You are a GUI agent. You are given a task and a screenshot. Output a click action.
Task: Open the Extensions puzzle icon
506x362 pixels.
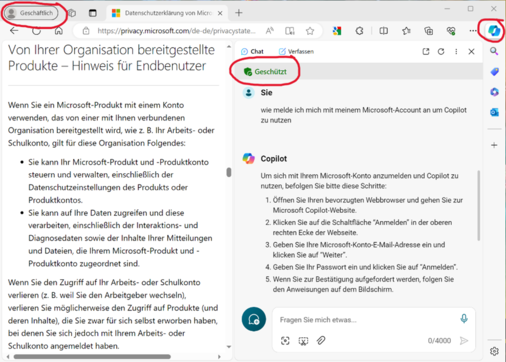359,31
